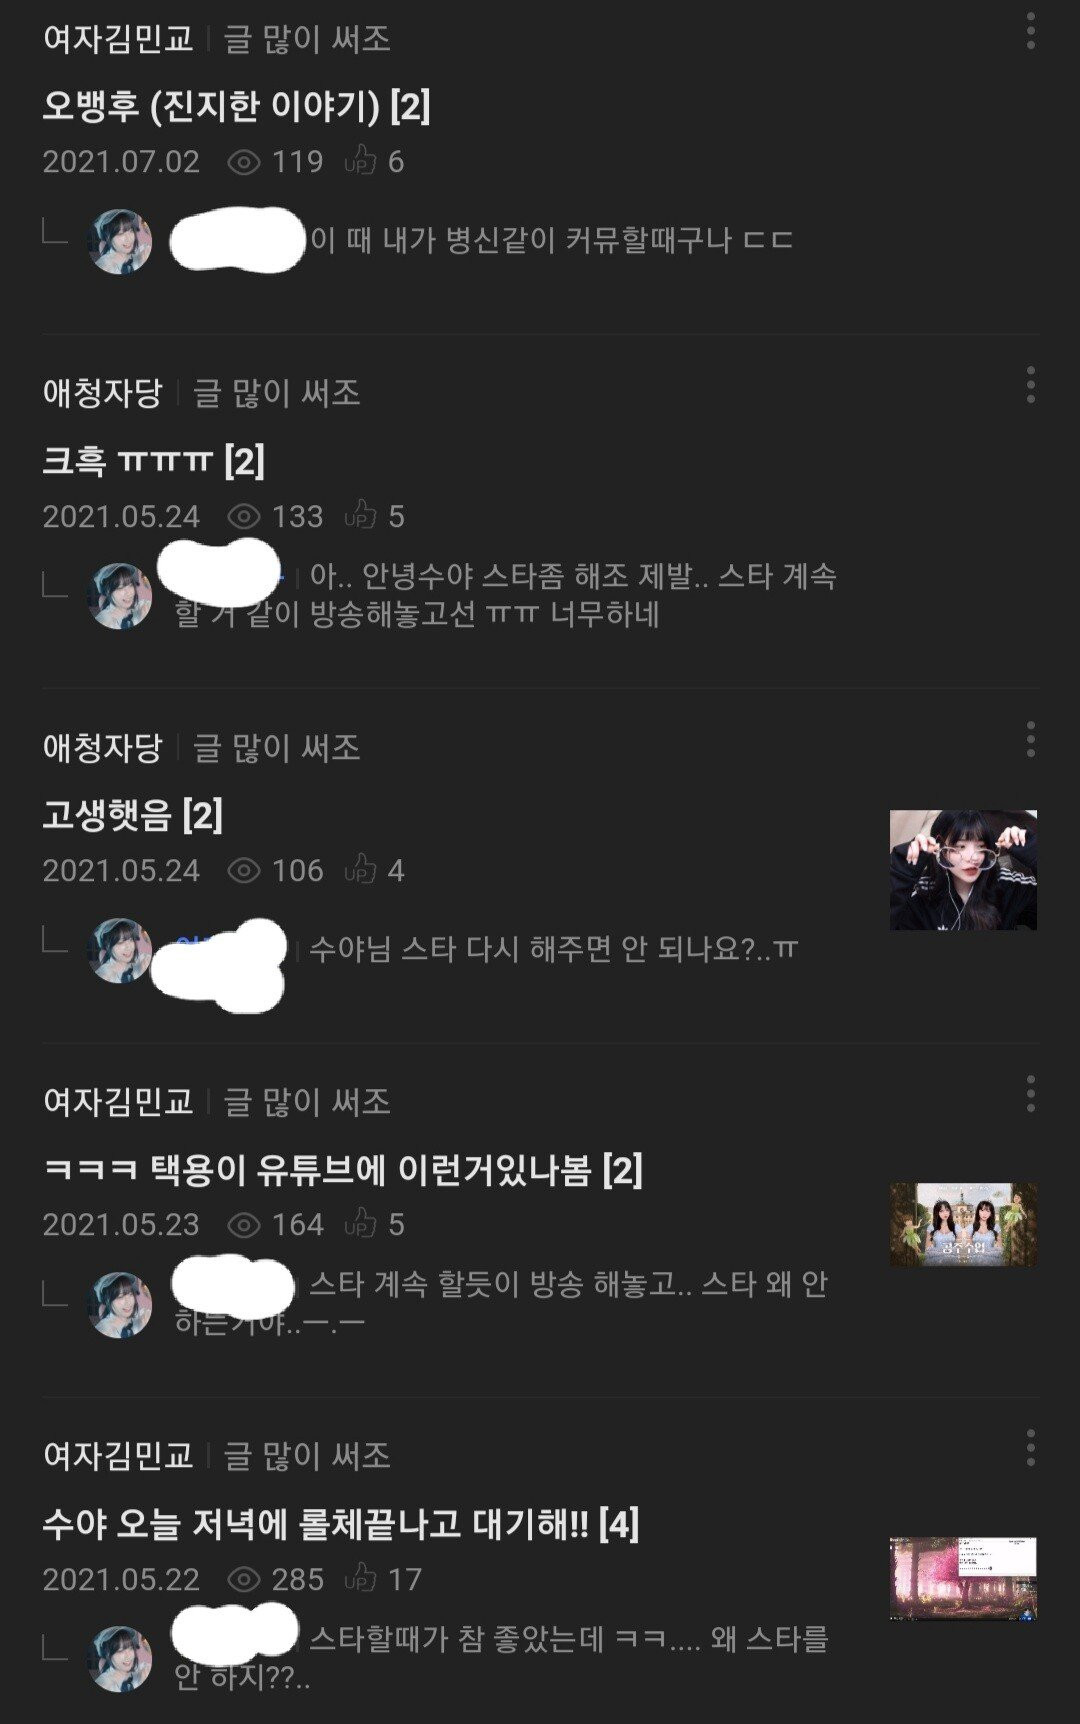
Task: Open the three-dot menu for 오뱅후 post
Action: click(x=1030, y=31)
